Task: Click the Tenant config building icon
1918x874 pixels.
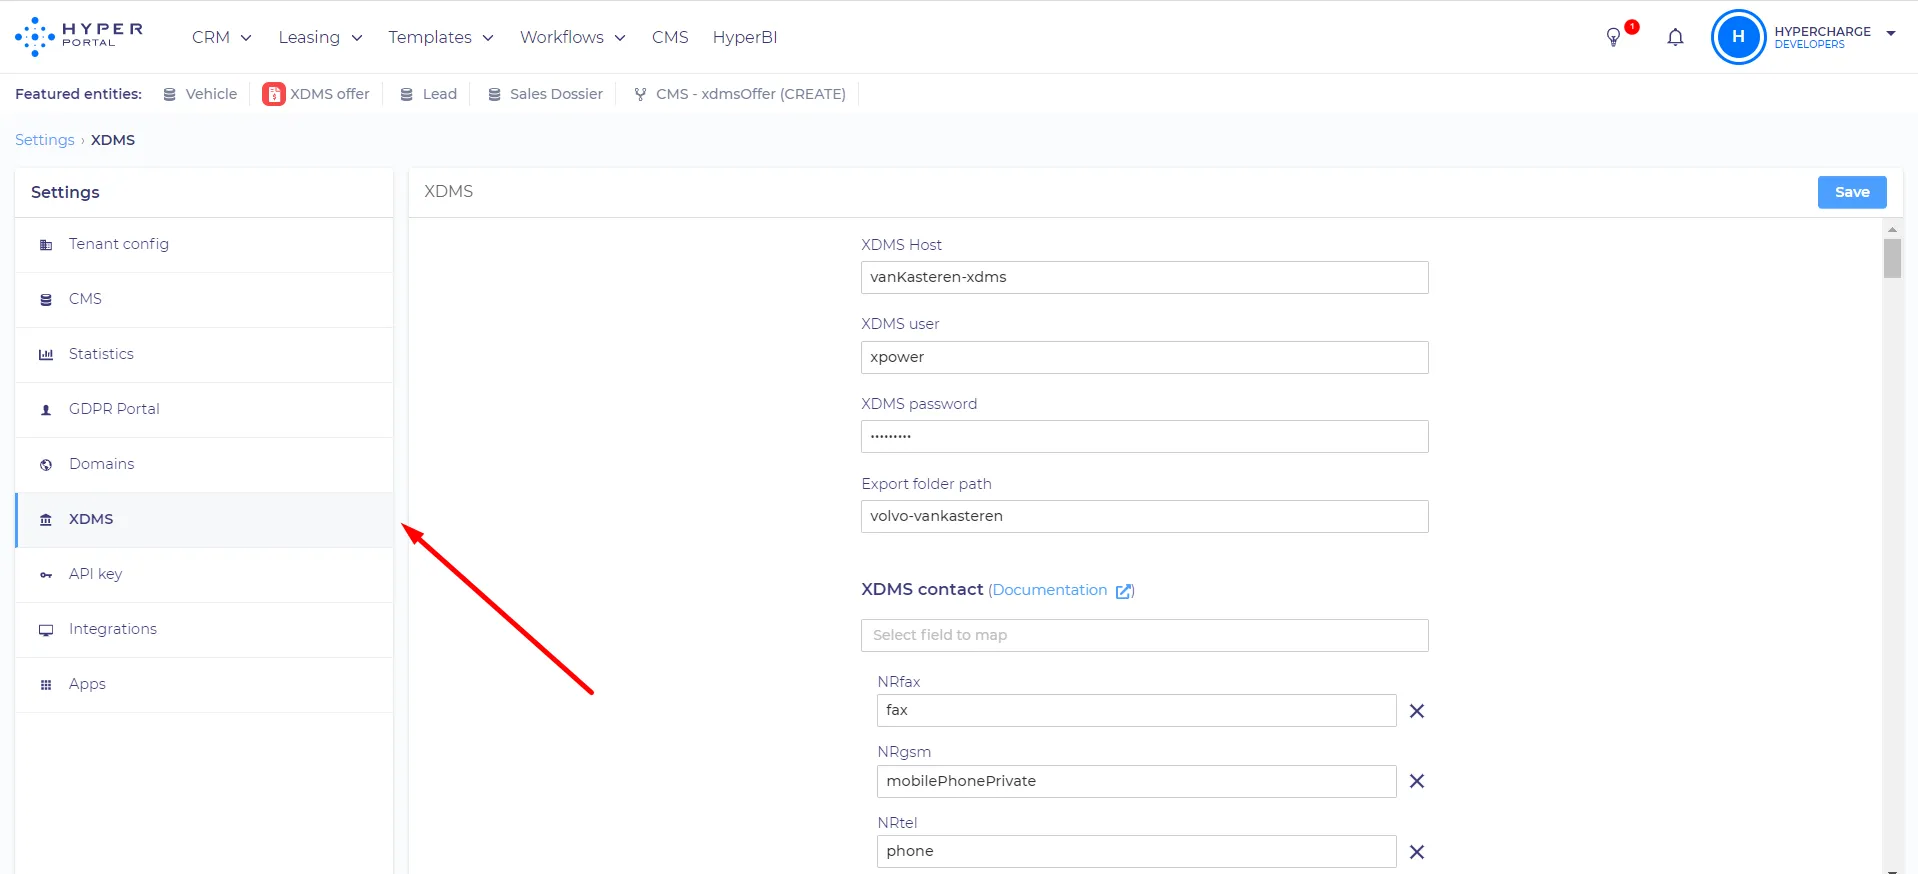Action: pos(46,245)
